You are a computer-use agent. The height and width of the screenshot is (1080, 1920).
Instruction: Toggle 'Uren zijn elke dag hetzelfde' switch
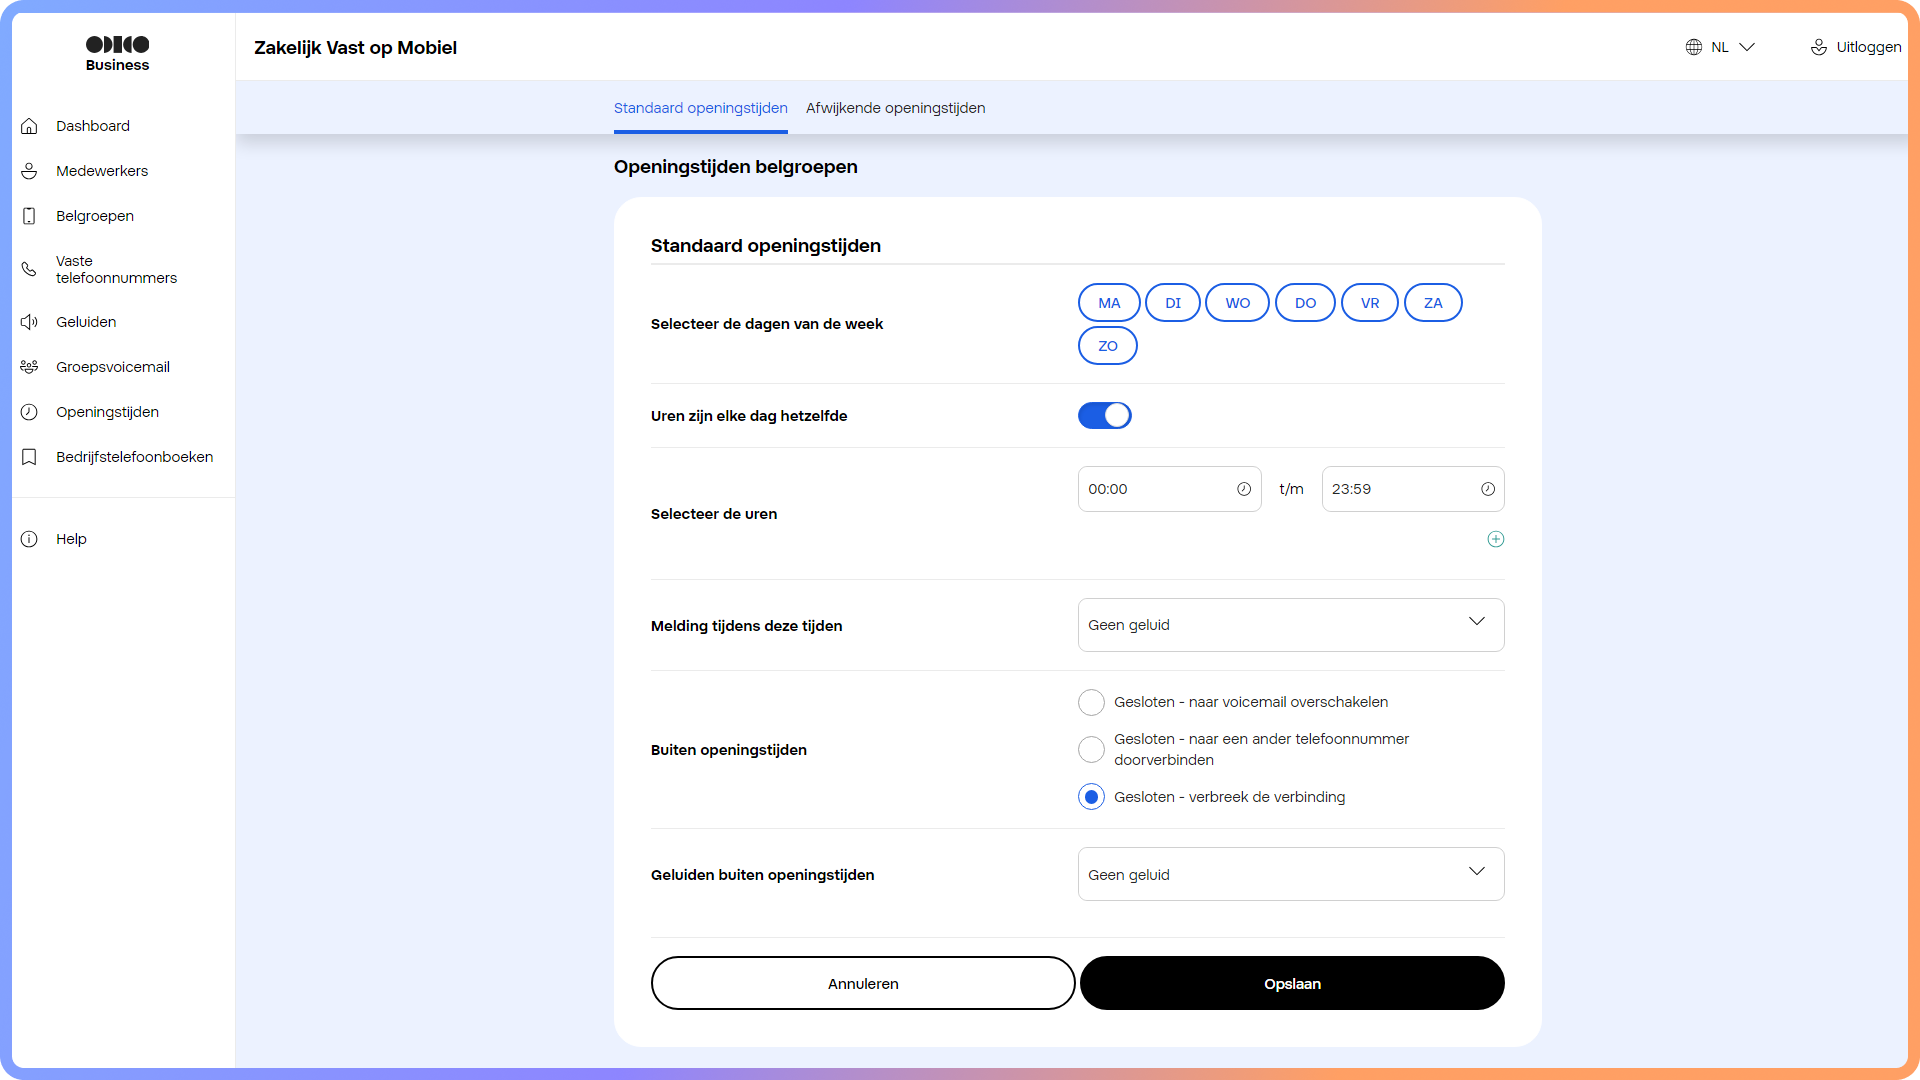1104,416
